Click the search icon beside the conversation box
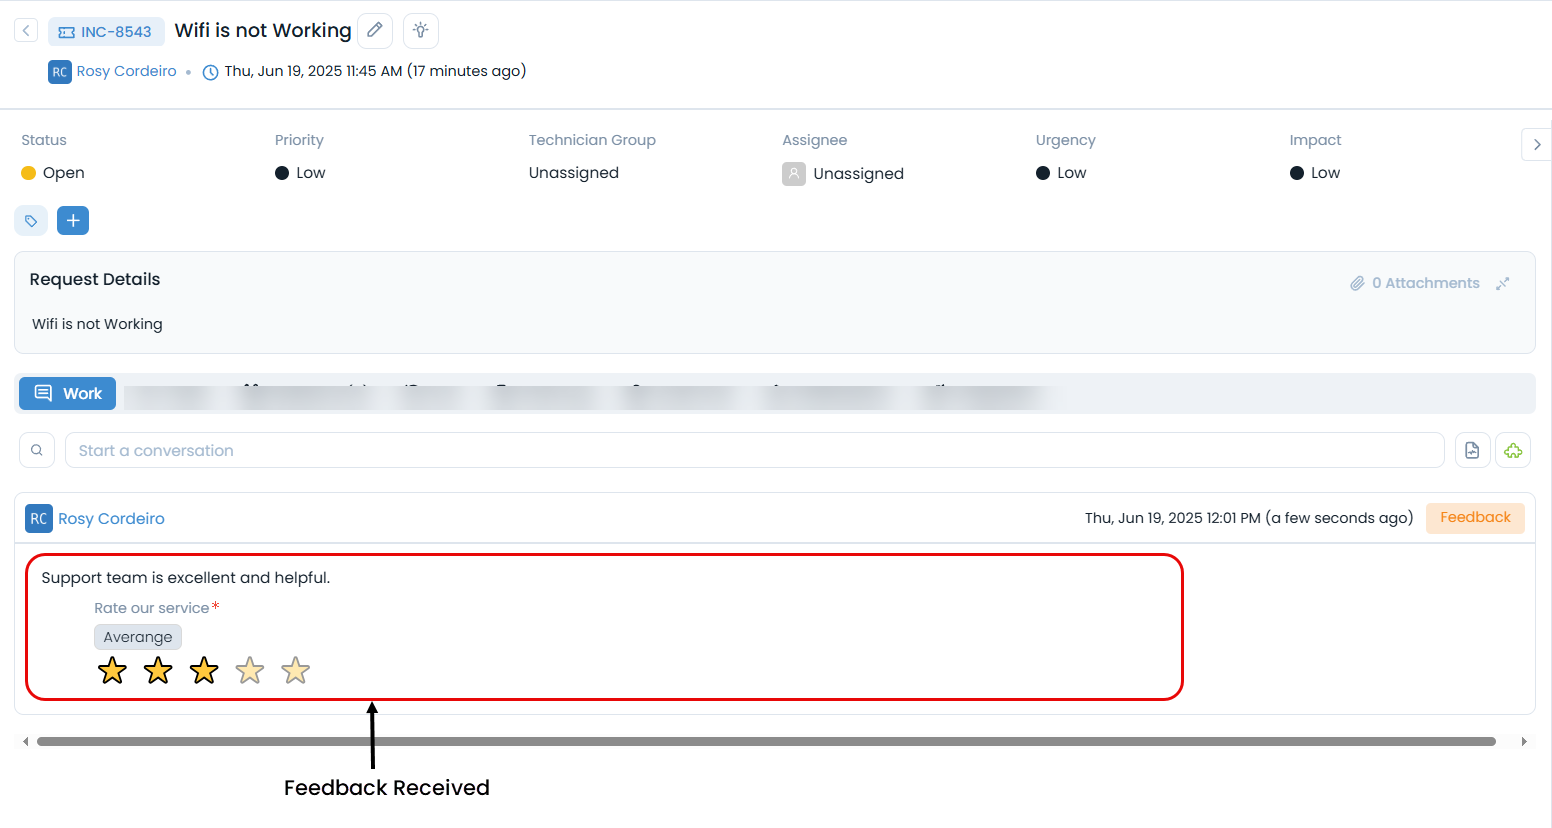 pyautogui.click(x=37, y=451)
